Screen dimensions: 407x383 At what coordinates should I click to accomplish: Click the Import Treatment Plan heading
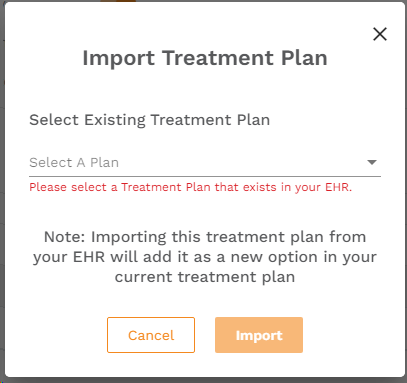pyautogui.click(x=205, y=58)
